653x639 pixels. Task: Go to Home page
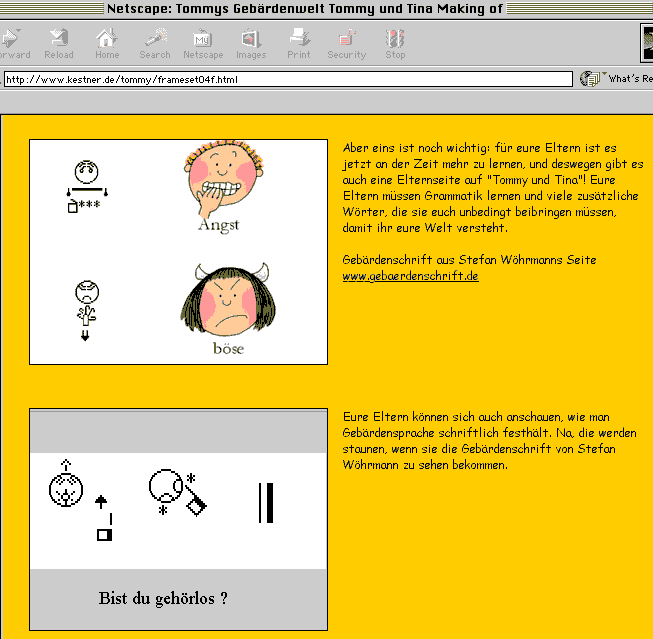[x=107, y=44]
